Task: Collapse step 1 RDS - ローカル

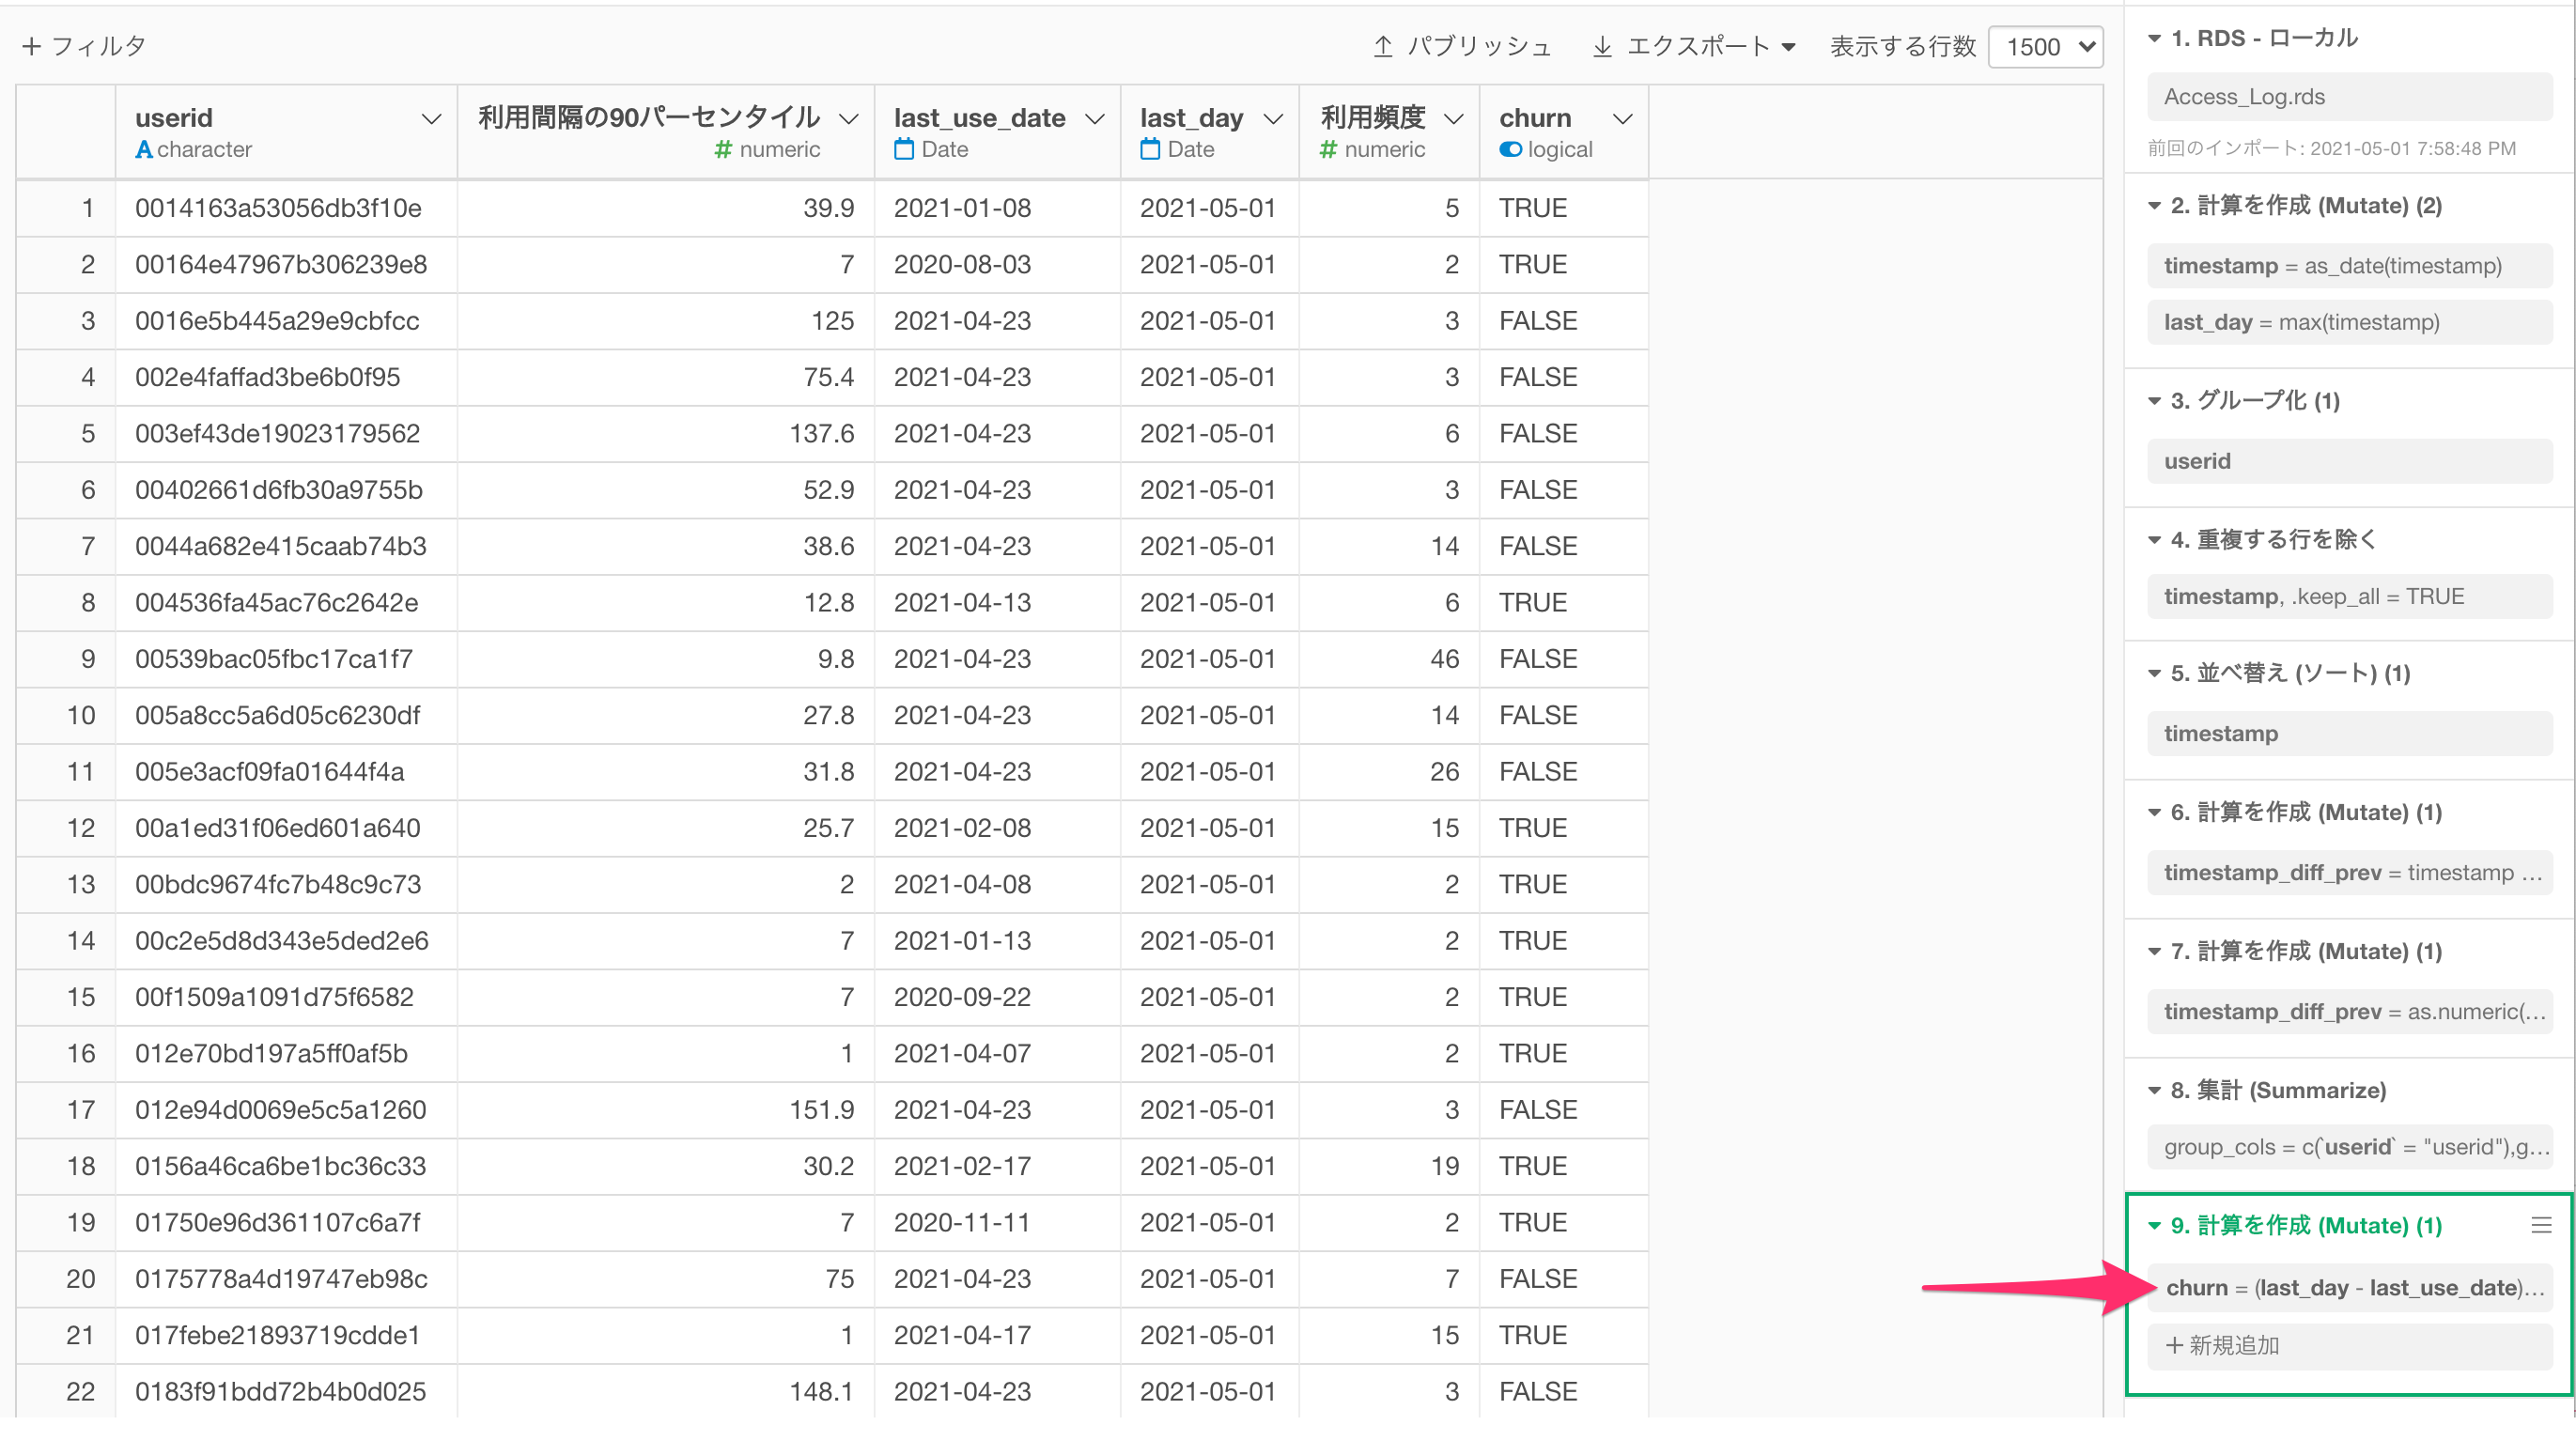Action: [x=2155, y=39]
